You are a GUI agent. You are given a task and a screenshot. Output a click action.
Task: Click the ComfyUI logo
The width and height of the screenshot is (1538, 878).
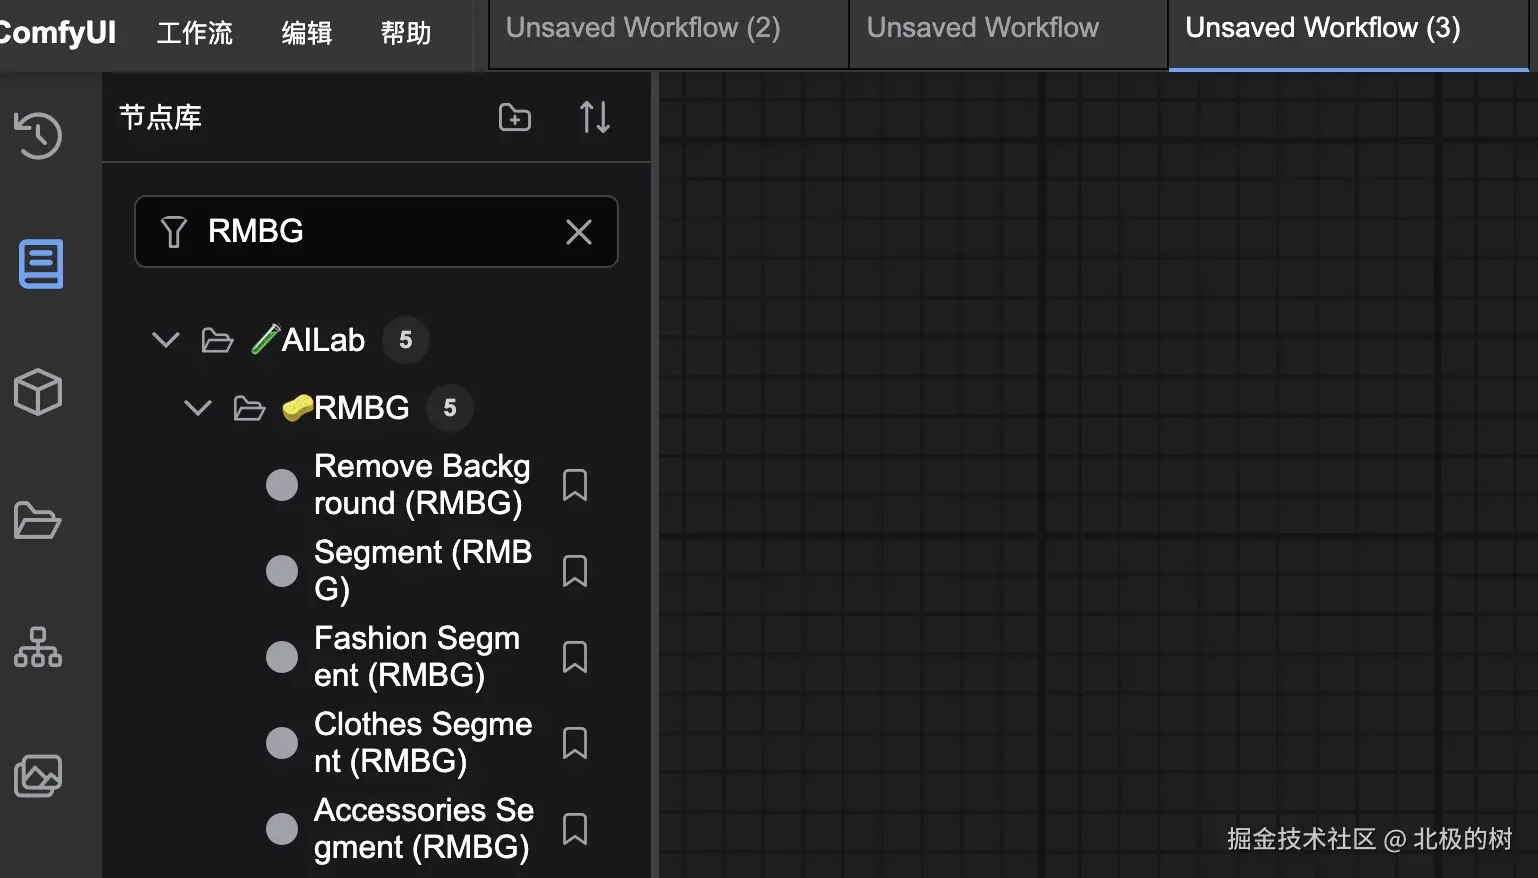[57, 33]
